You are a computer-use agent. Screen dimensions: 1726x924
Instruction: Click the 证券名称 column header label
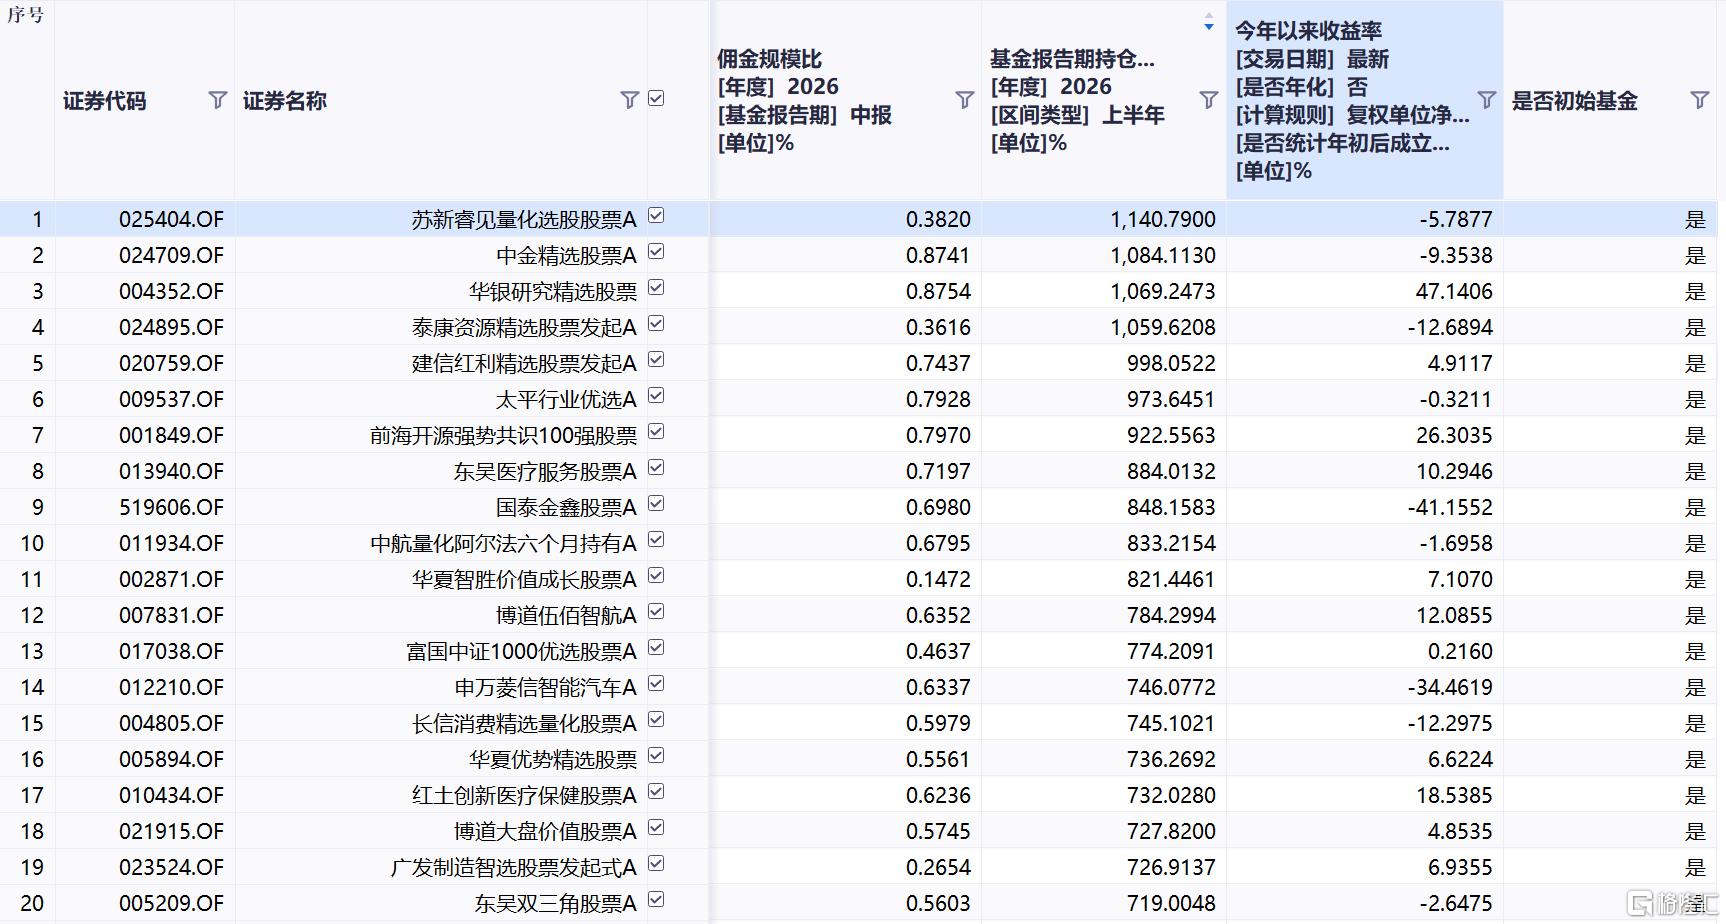285,101
